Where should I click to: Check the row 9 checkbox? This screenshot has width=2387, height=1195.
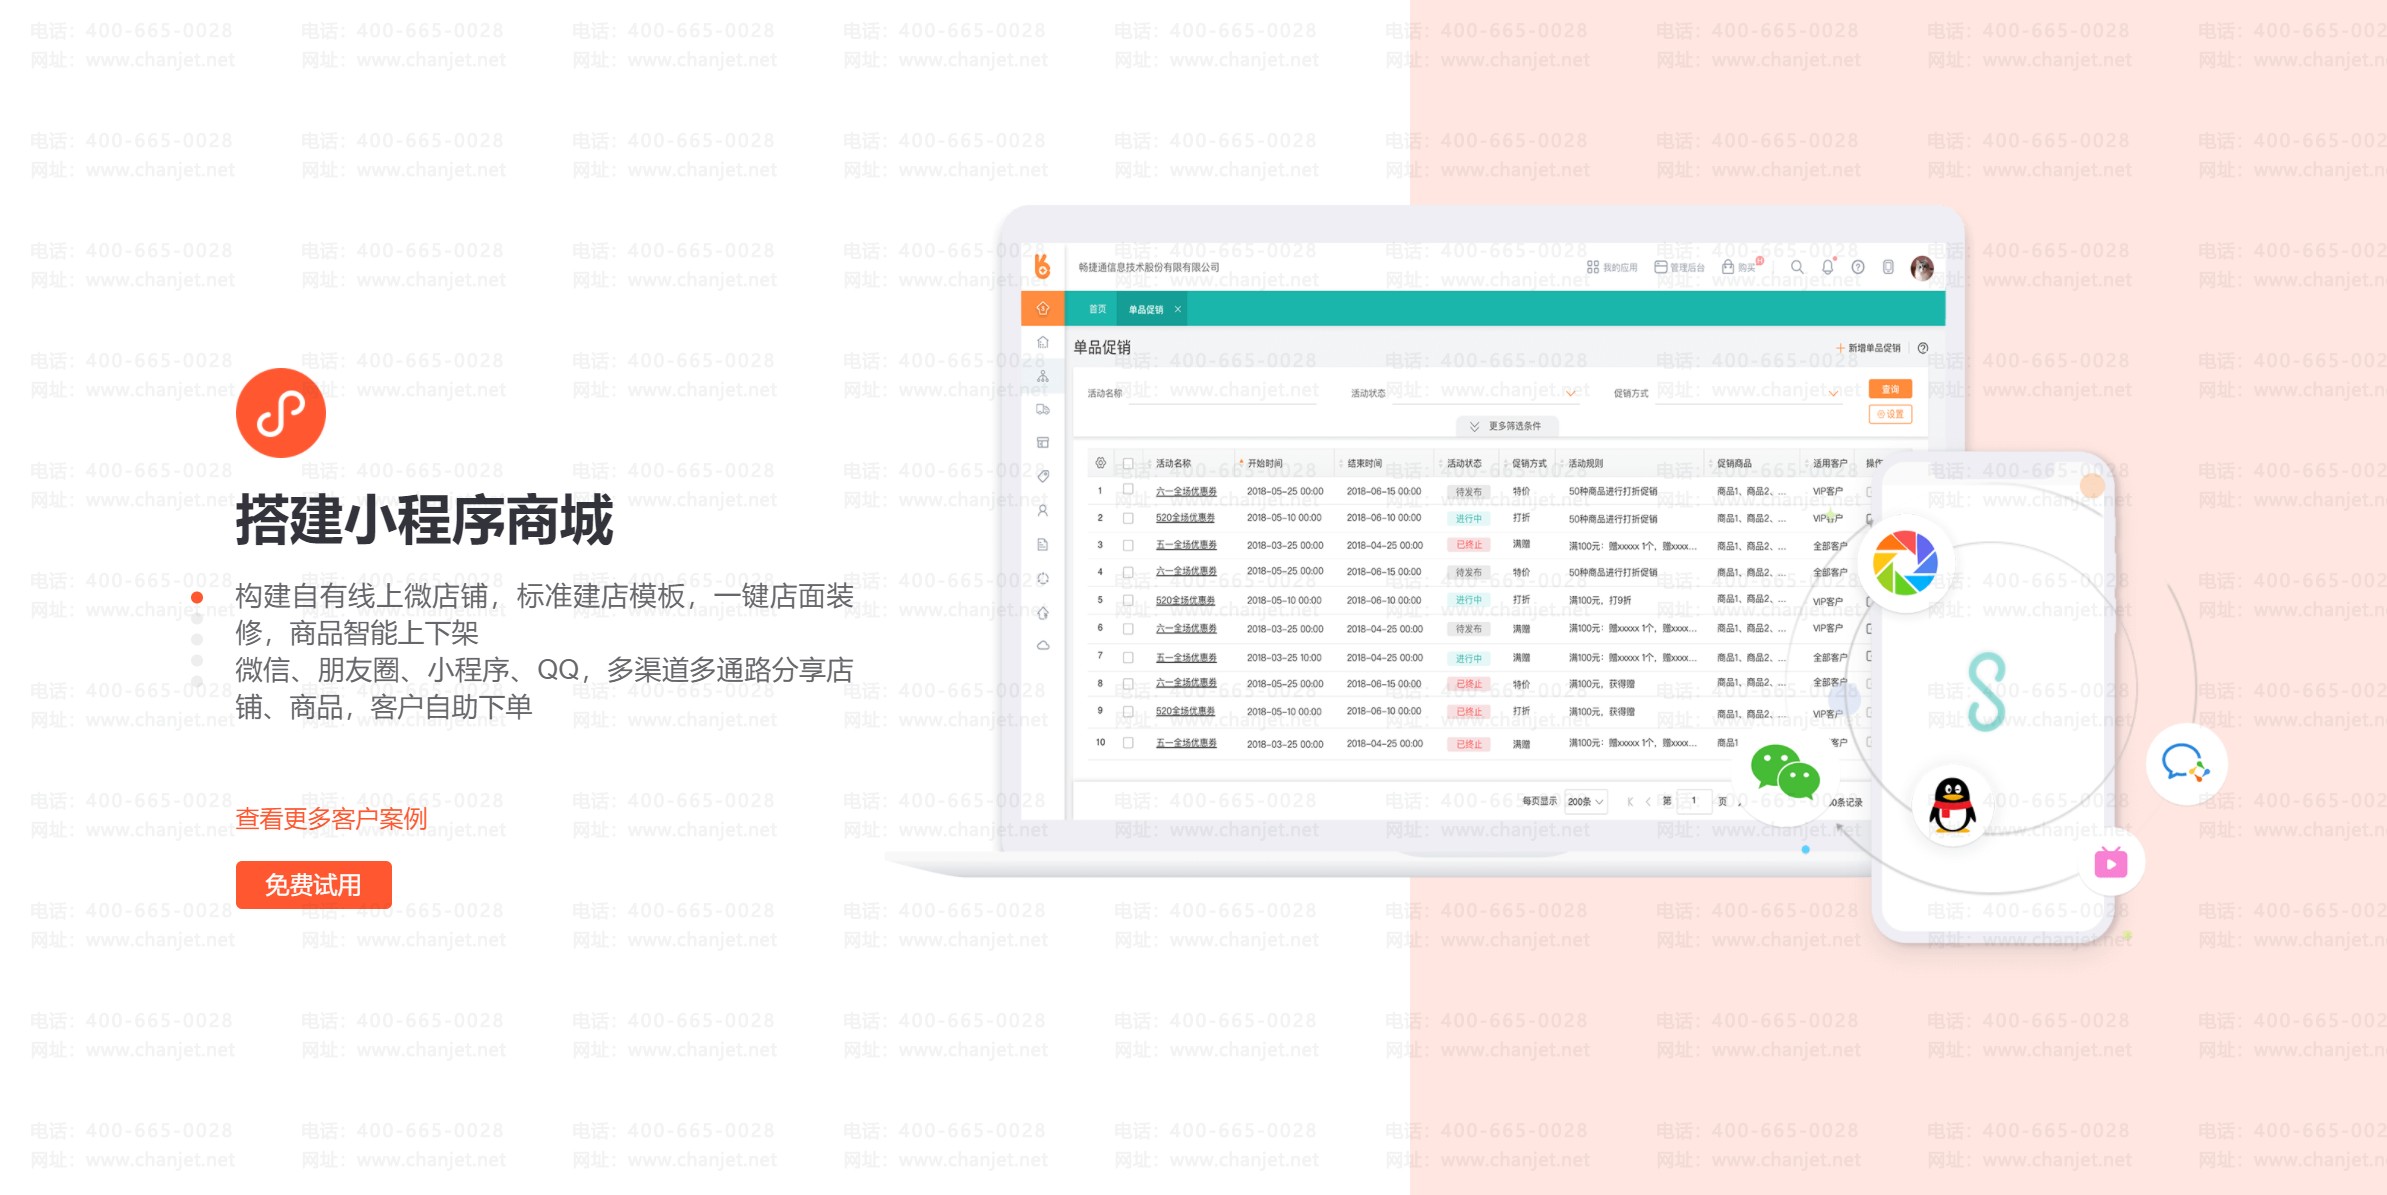(x=1128, y=711)
